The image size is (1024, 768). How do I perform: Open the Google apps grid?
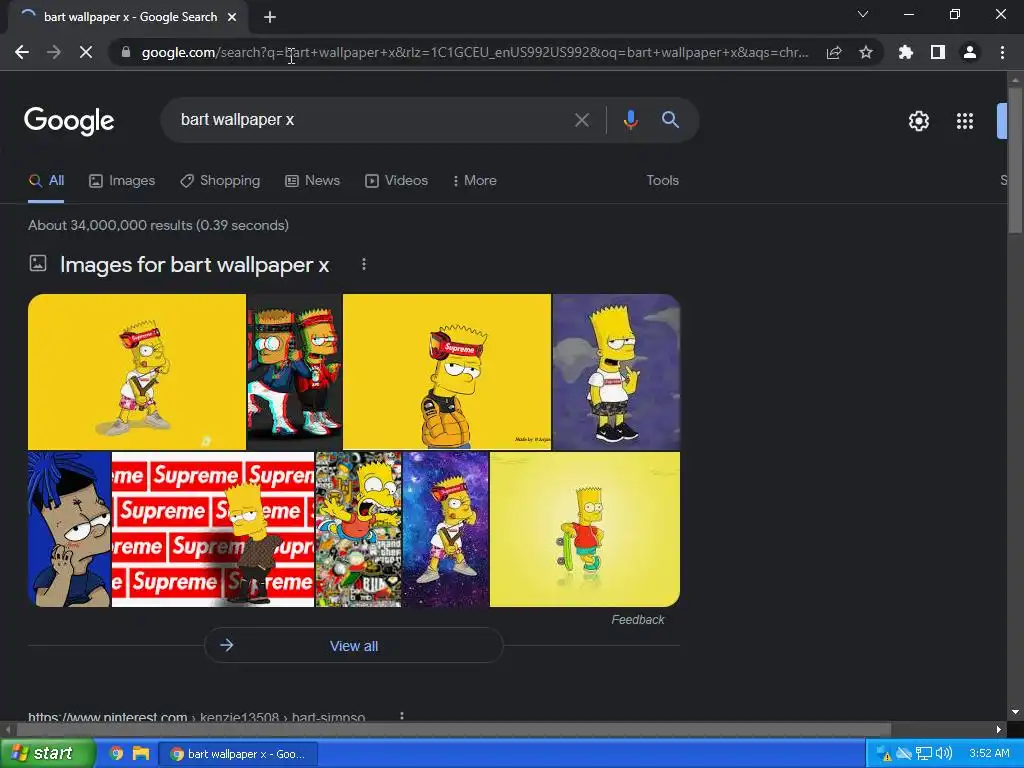click(965, 121)
